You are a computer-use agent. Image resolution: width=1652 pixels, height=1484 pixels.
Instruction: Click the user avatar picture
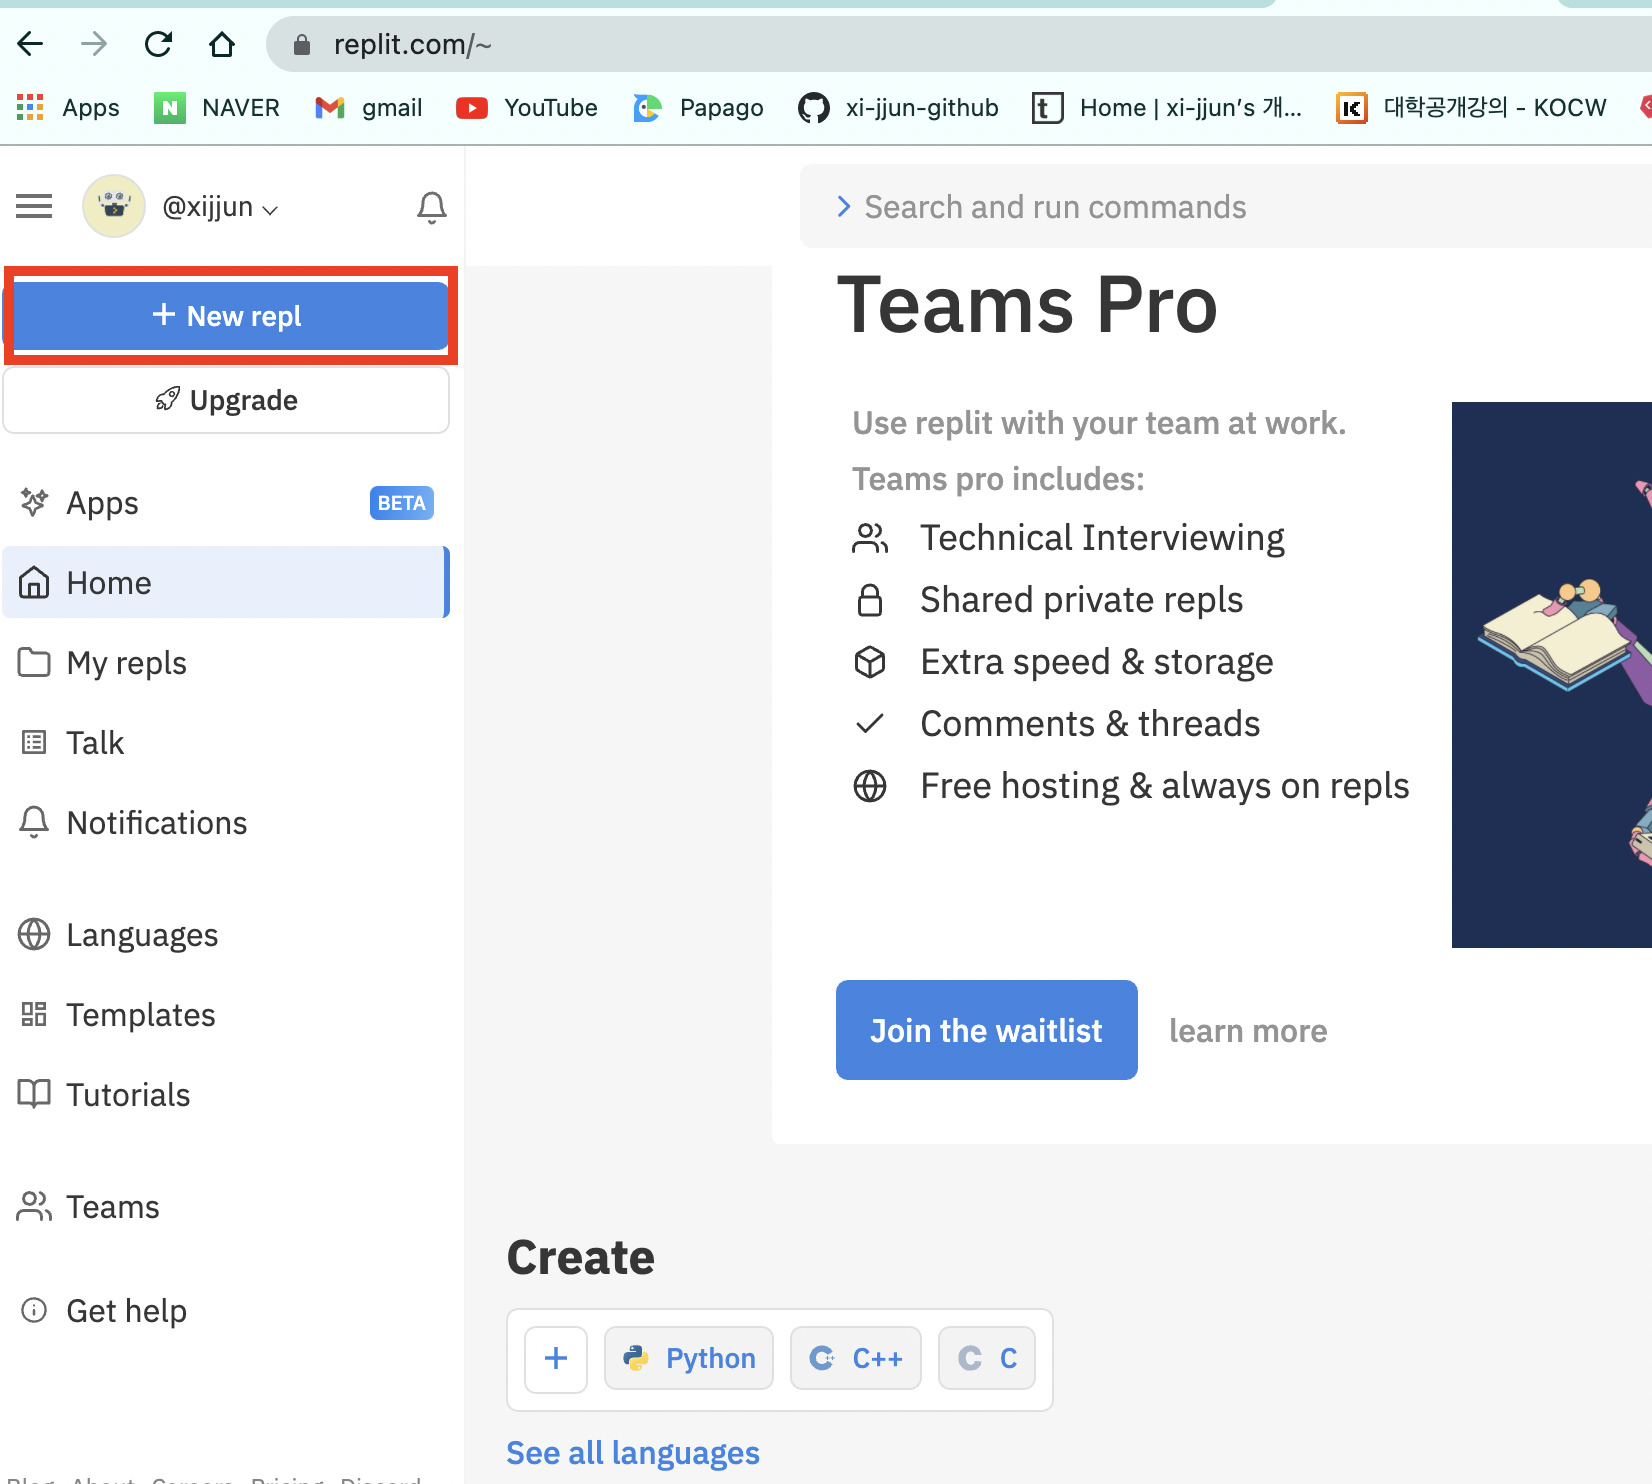pyautogui.click(x=114, y=206)
